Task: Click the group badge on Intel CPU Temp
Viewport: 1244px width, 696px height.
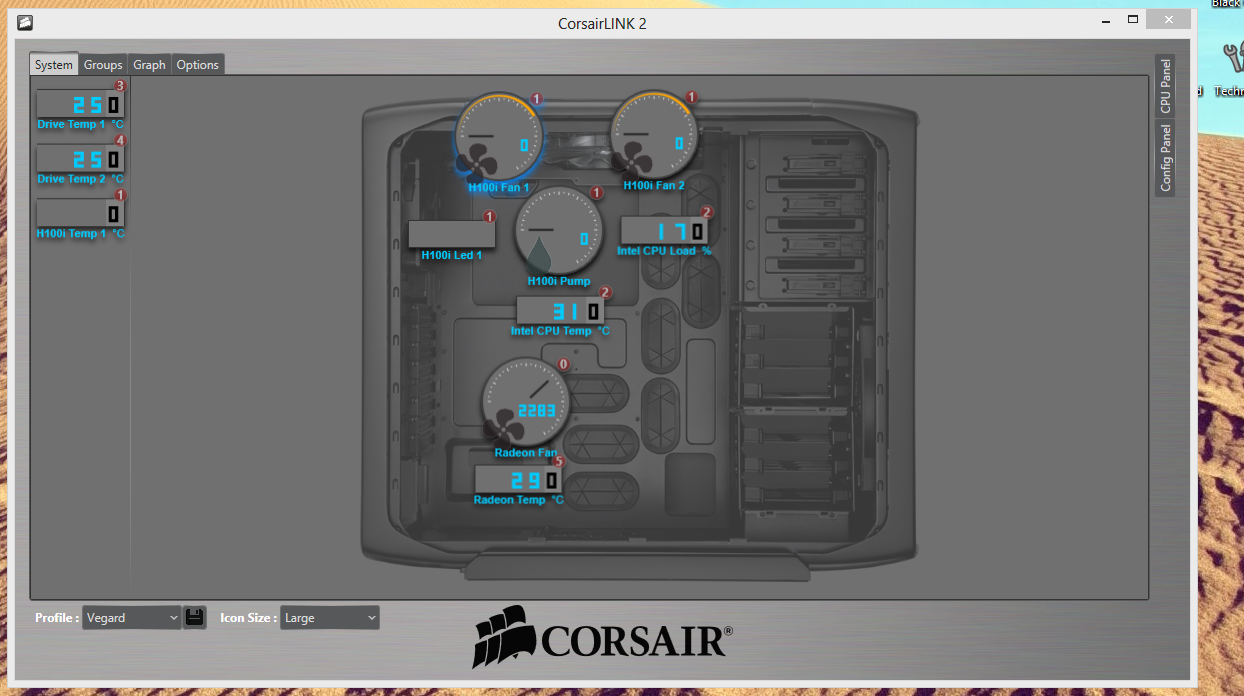Action: (x=605, y=293)
